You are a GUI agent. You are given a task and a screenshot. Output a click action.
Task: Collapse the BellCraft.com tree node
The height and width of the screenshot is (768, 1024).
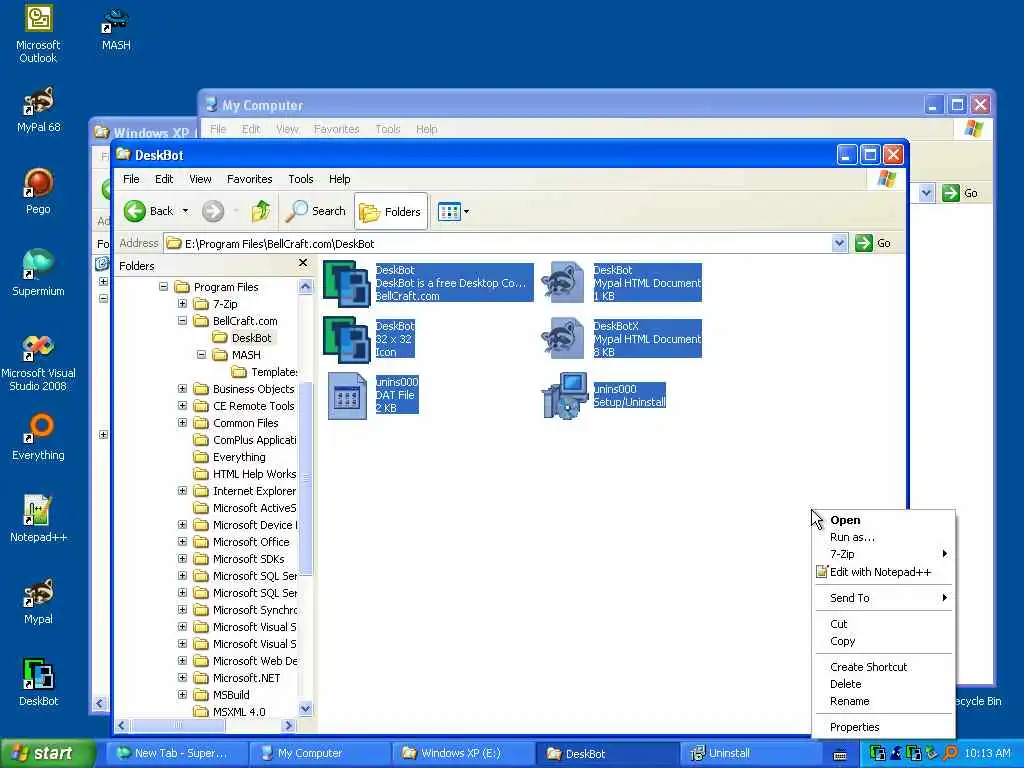coord(182,321)
